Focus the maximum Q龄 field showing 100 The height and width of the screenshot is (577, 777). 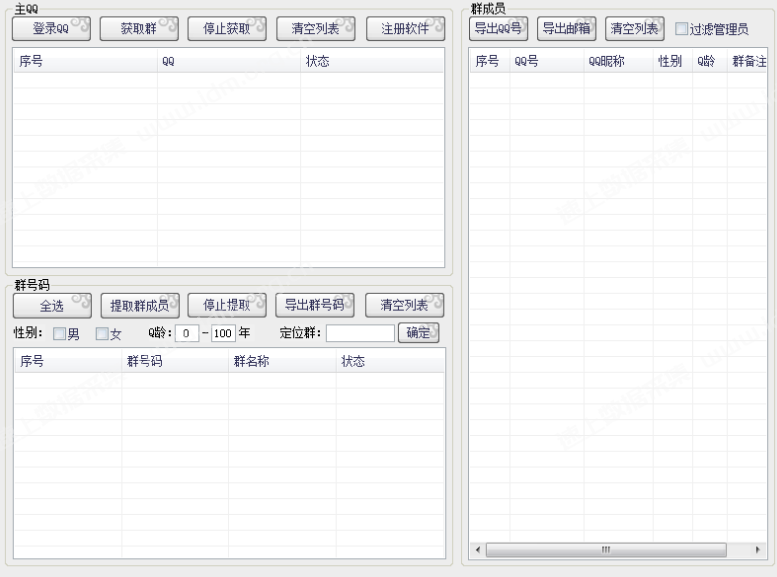tap(223, 333)
